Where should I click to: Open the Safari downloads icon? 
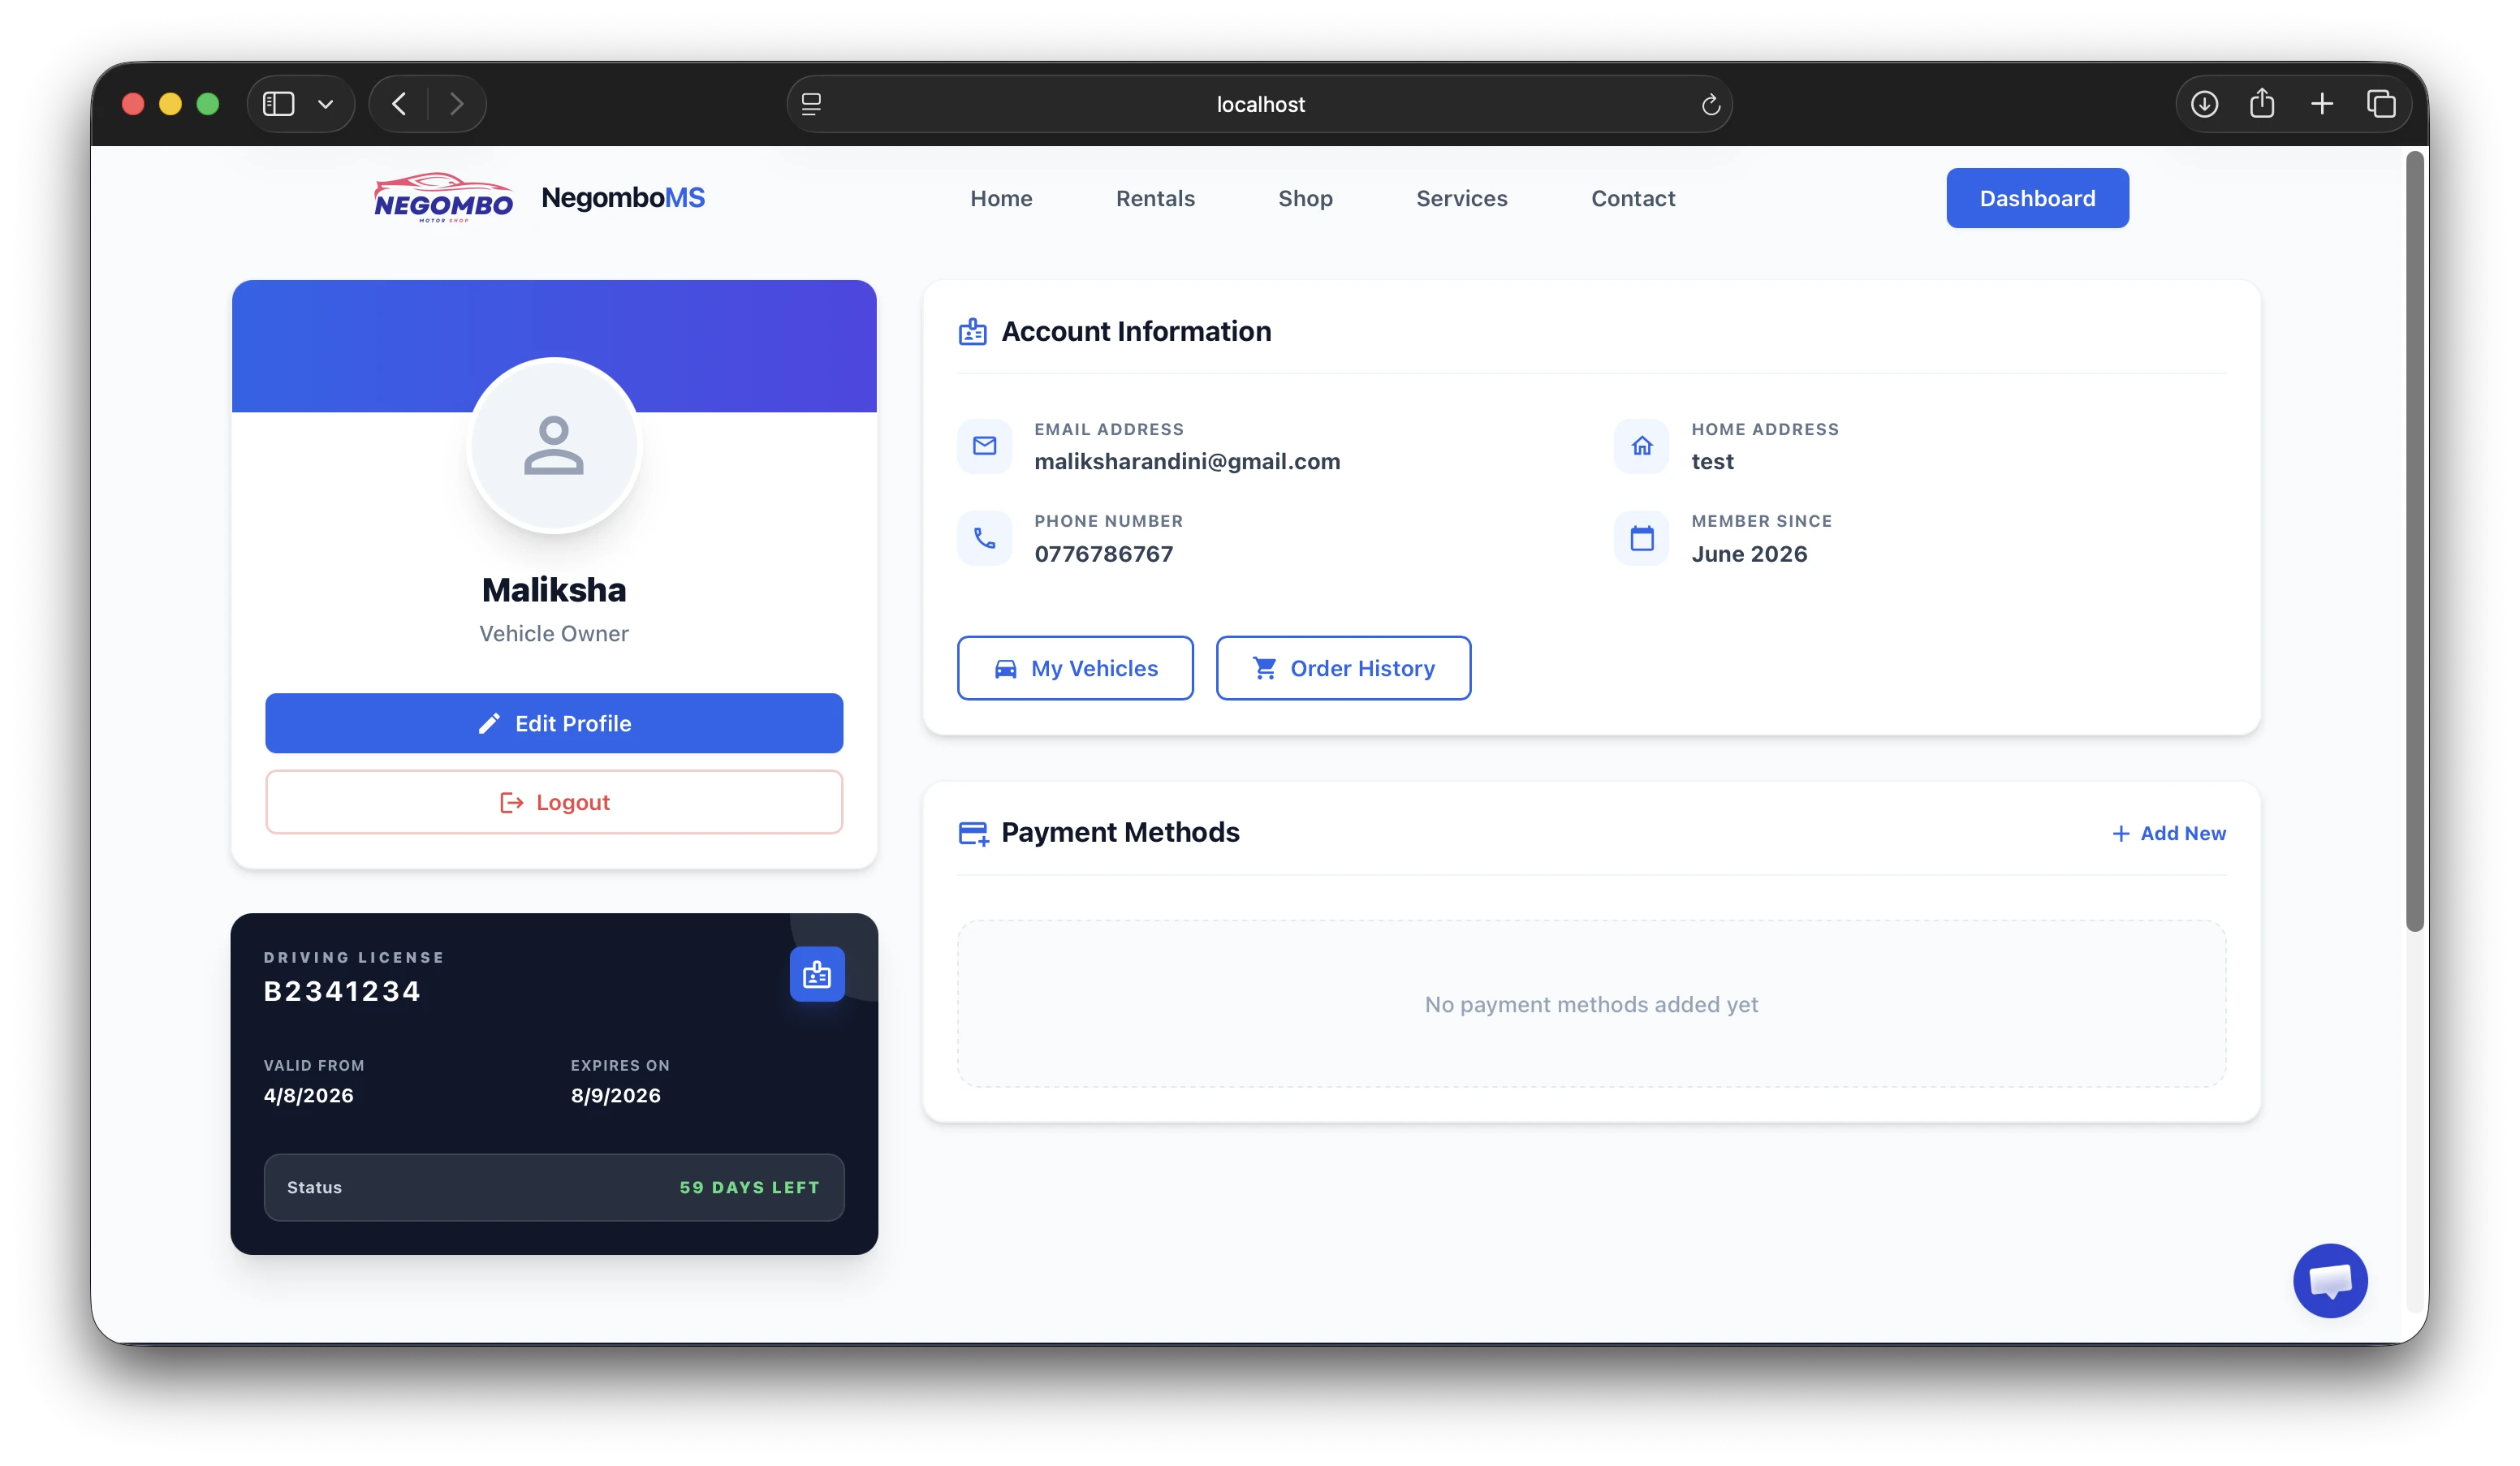[x=2204, y=104]
